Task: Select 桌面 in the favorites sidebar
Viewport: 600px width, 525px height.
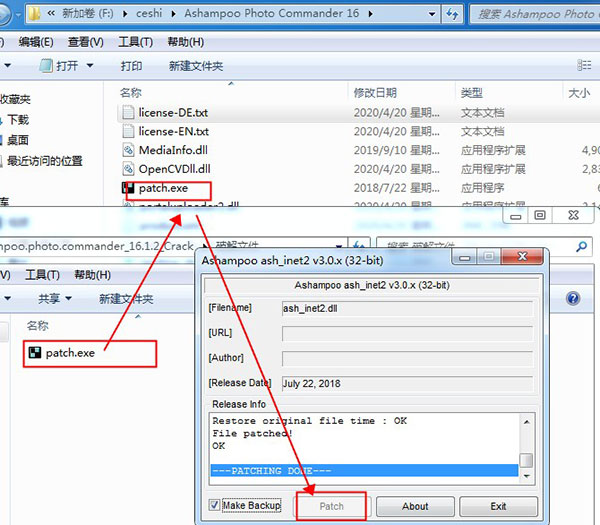Action: coord(18,140)
